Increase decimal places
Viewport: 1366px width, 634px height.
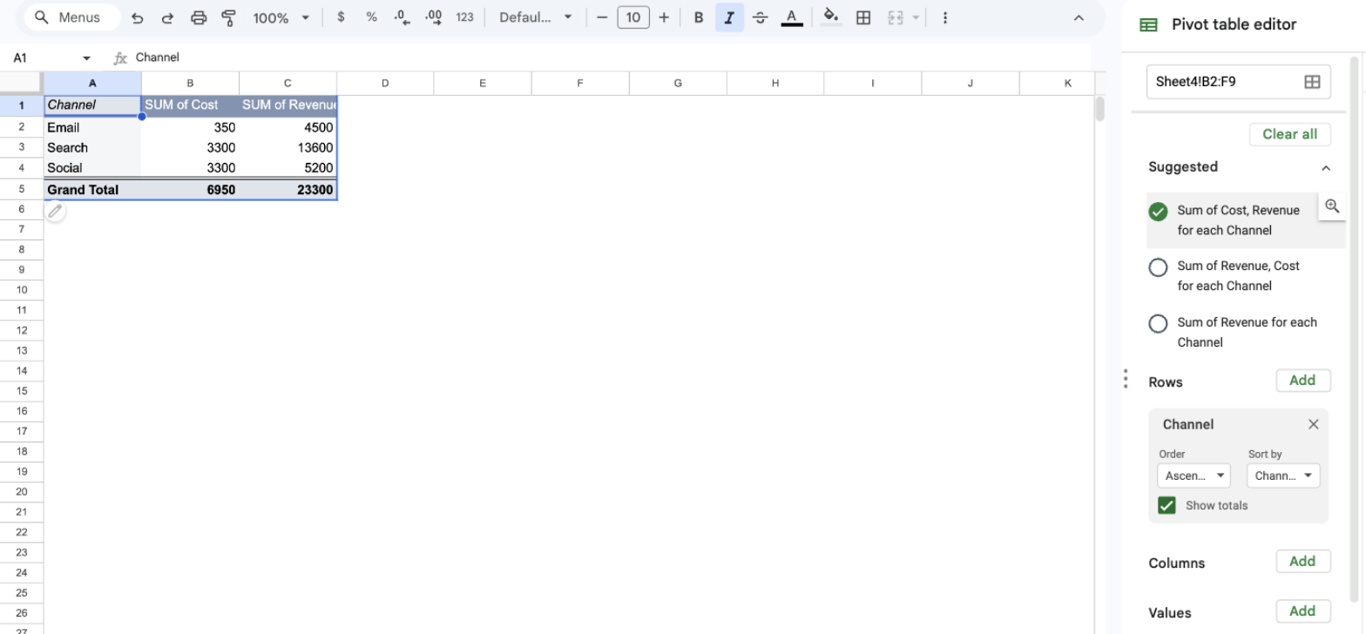tap(434, 18)
